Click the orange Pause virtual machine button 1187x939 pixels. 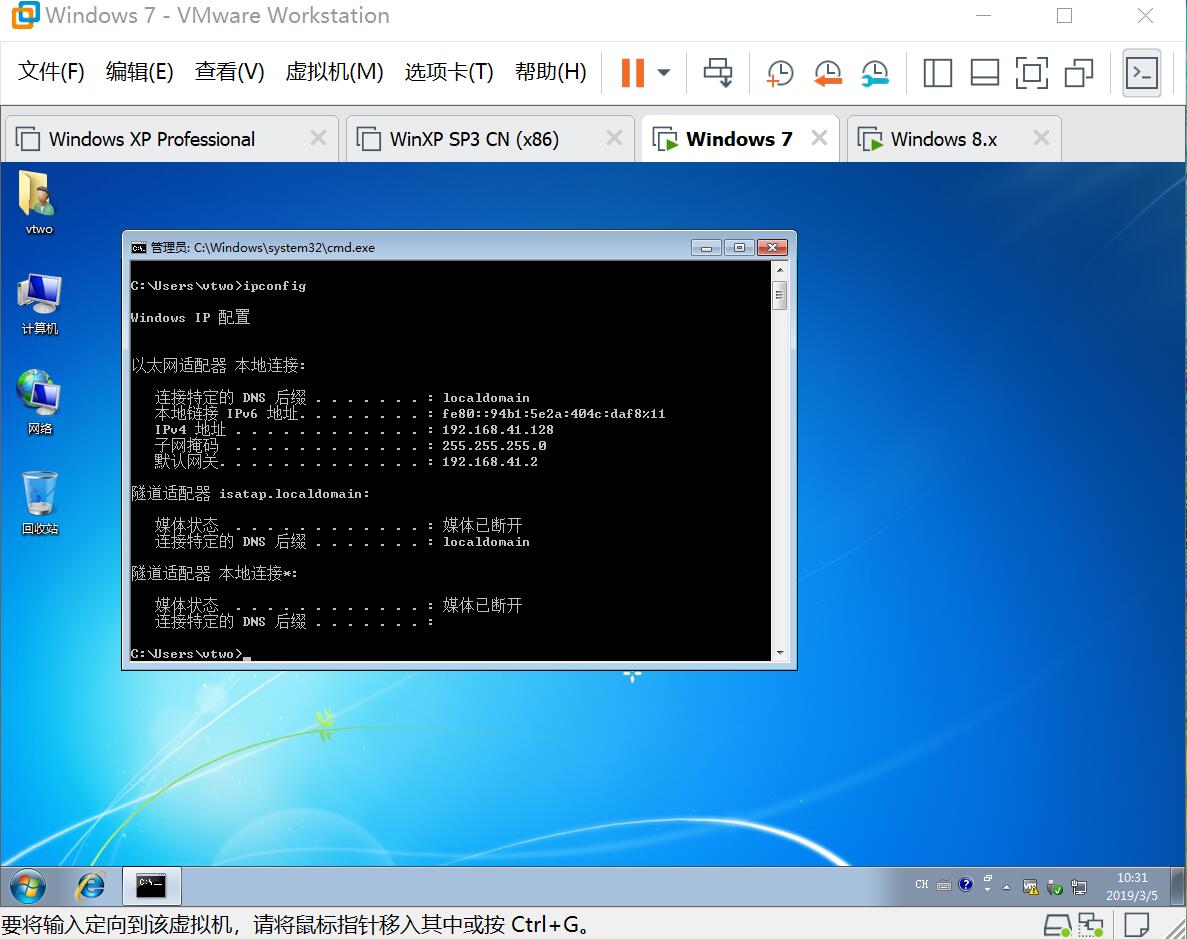coord(632,73)
